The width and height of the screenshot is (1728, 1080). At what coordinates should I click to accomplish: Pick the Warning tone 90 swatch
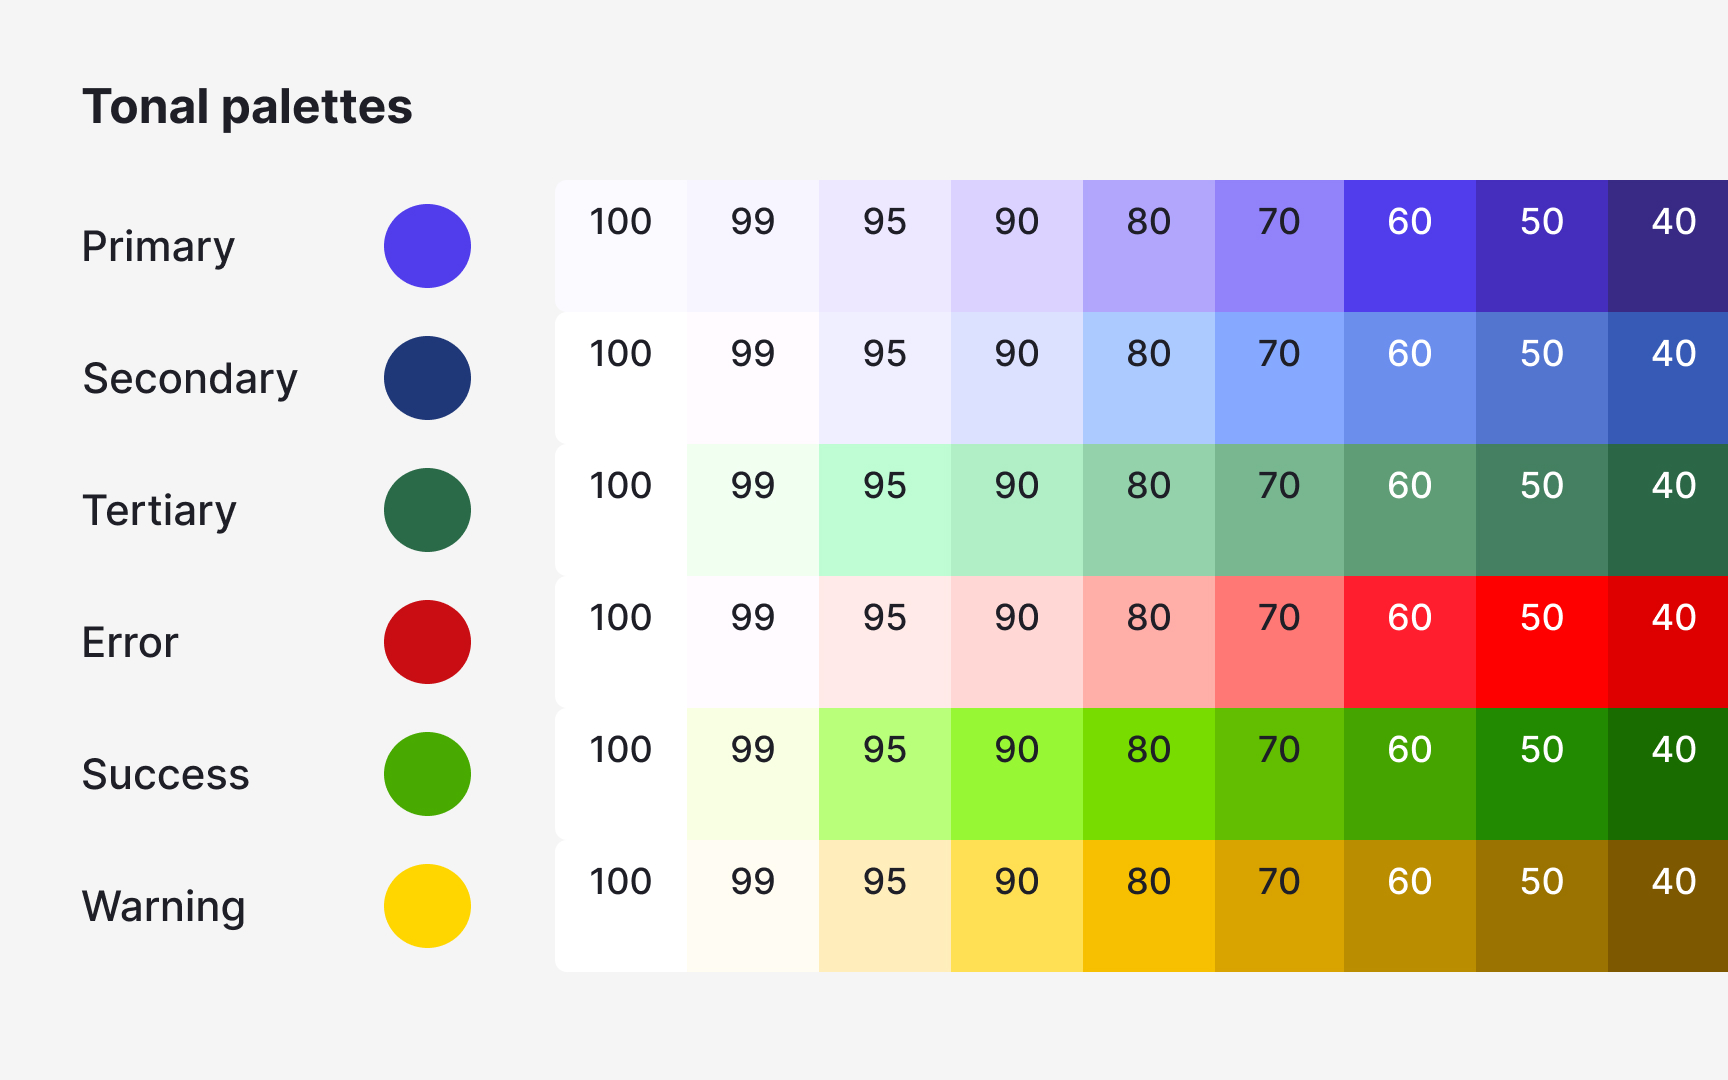pyautogui.click(x=1016, y=906)
